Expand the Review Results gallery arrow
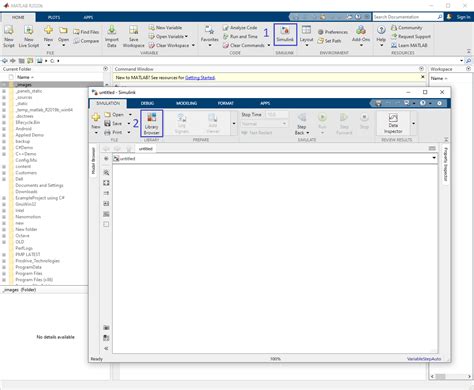The height and width of the screenshot is (390, 474). (413, 123)
